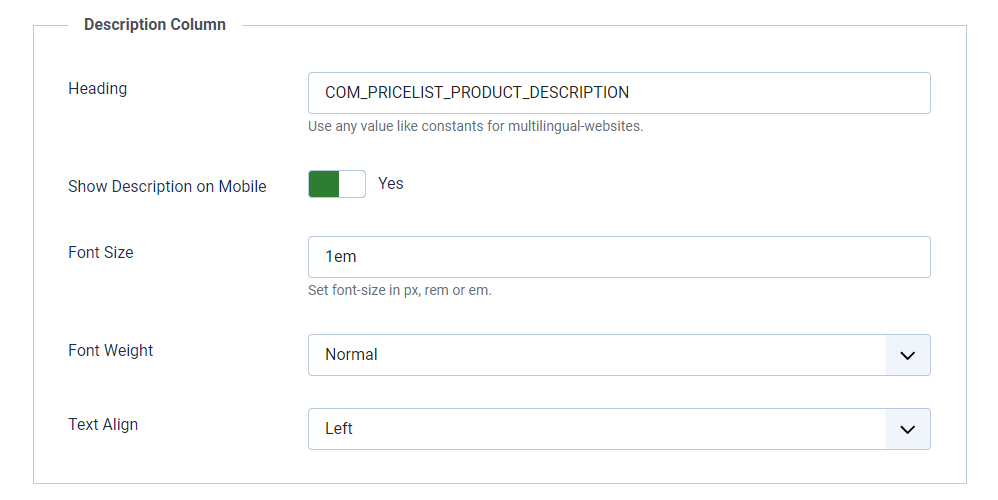Open the Text Align dropdown showing Left
This screenshot has height=500, width=998.
[596, 429]
